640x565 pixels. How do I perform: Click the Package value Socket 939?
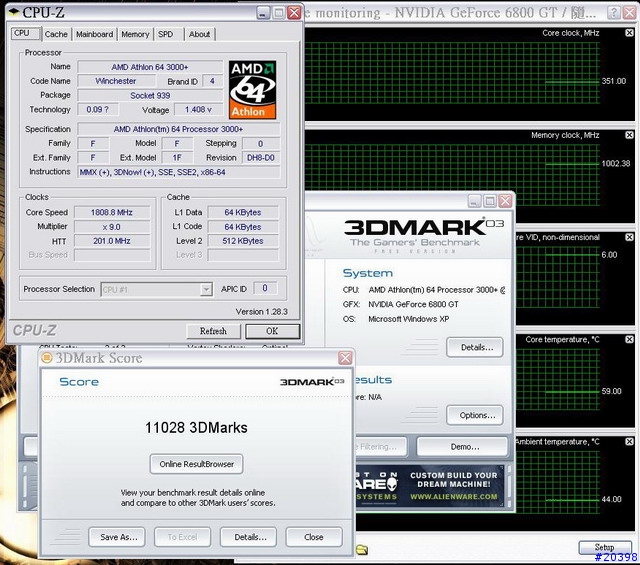pos(150,96)
